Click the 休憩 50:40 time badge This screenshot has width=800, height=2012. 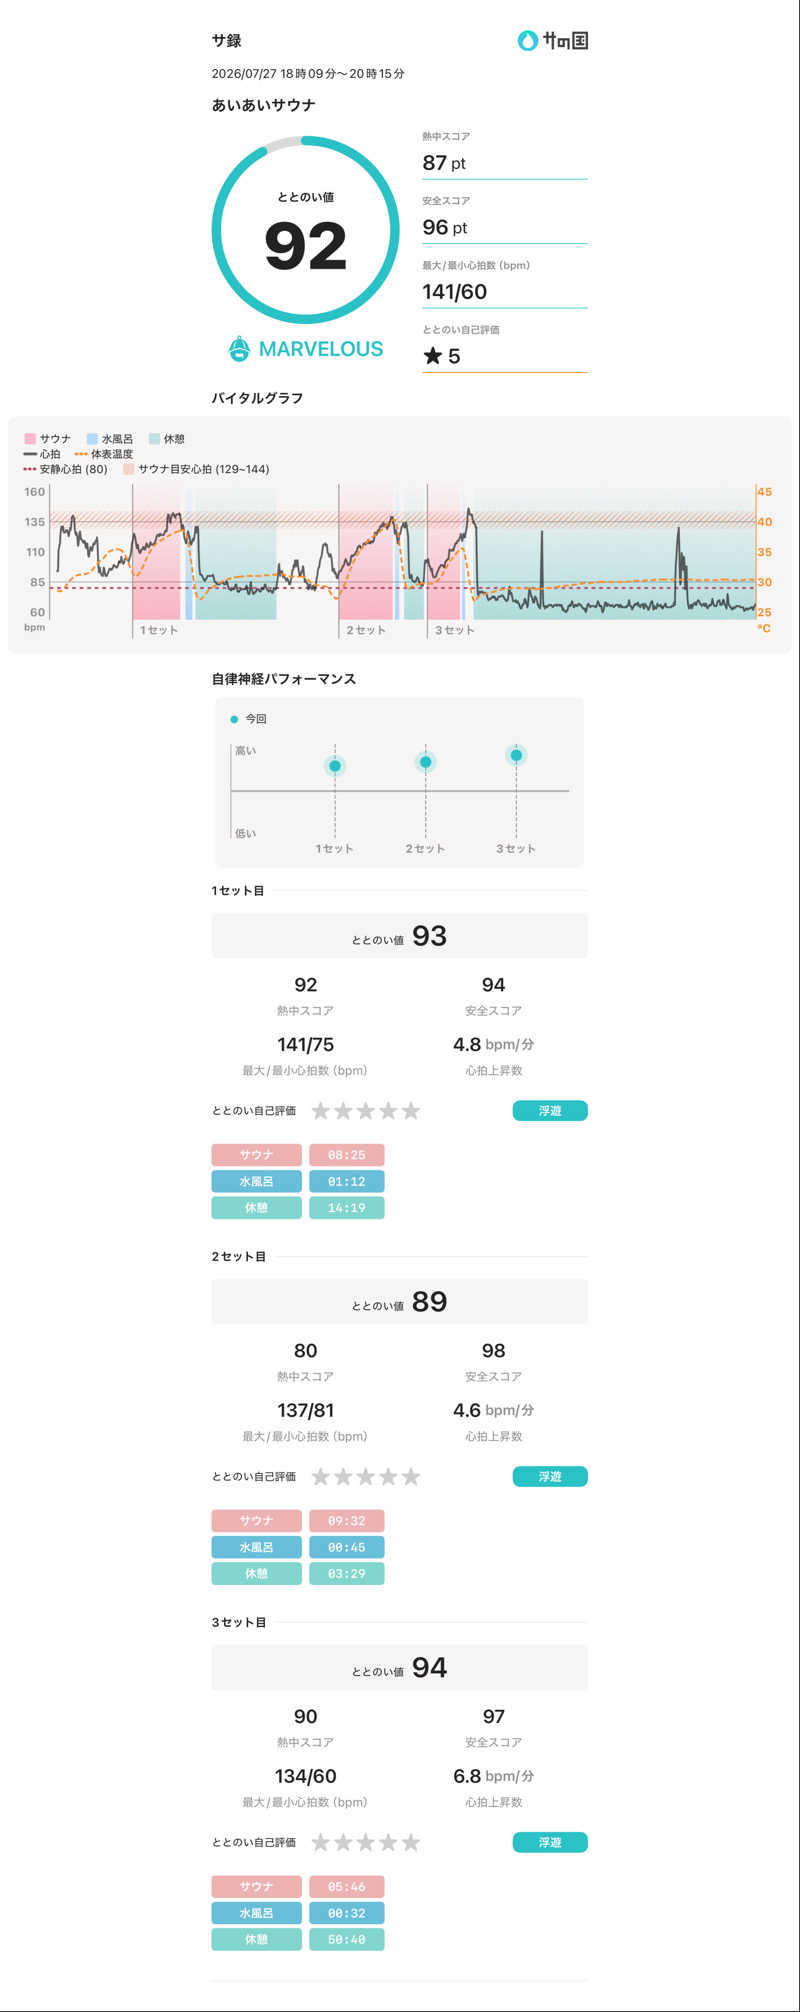(347, 1940)
